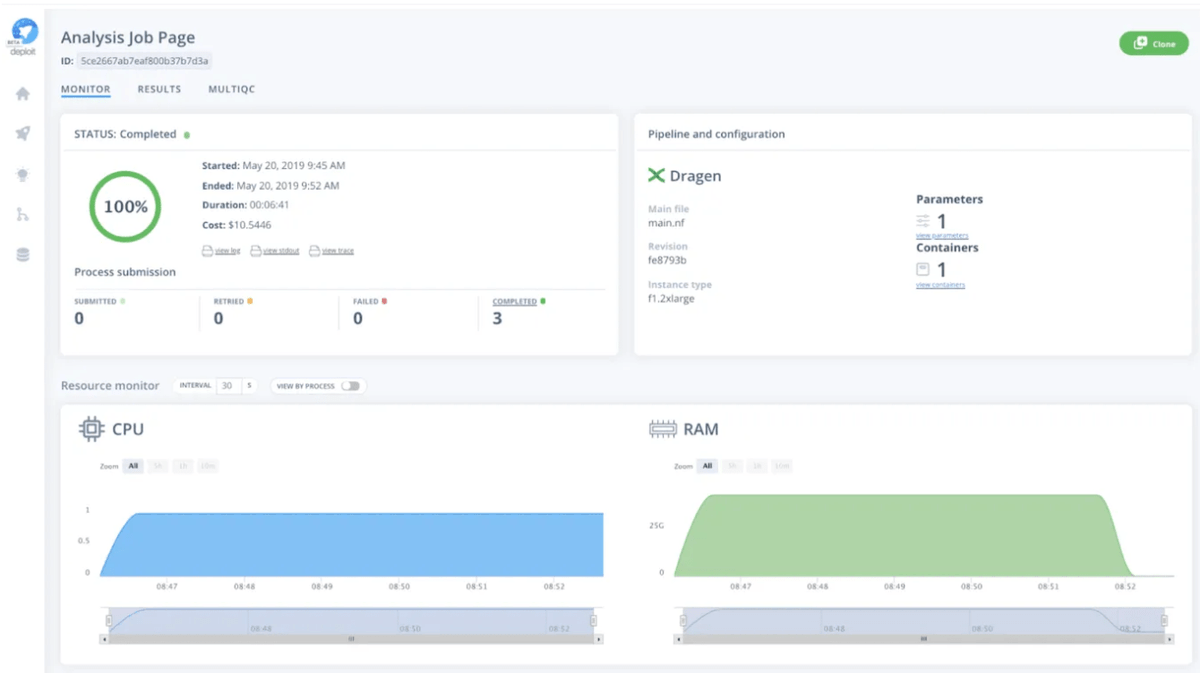This screenshot has height=673, width=1200.
Task: Click the Submitted process count
Action: tap(79, 319)
